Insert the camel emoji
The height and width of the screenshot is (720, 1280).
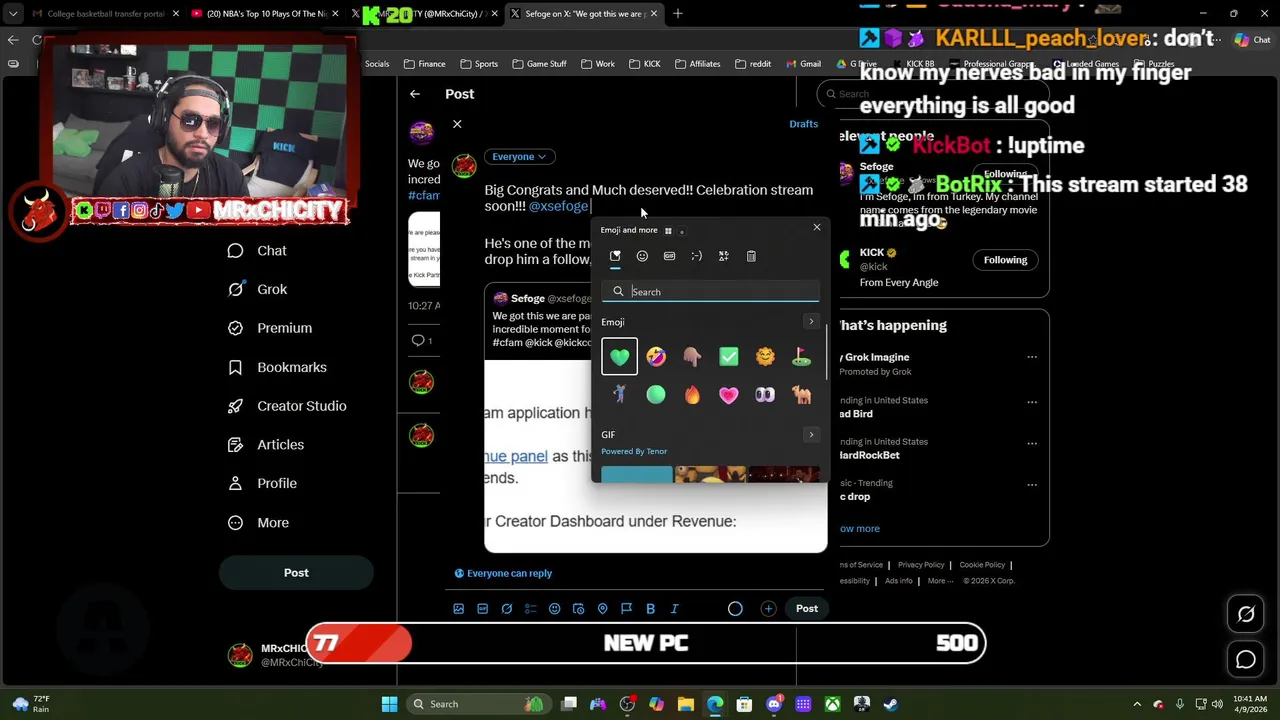pos(801,395)
